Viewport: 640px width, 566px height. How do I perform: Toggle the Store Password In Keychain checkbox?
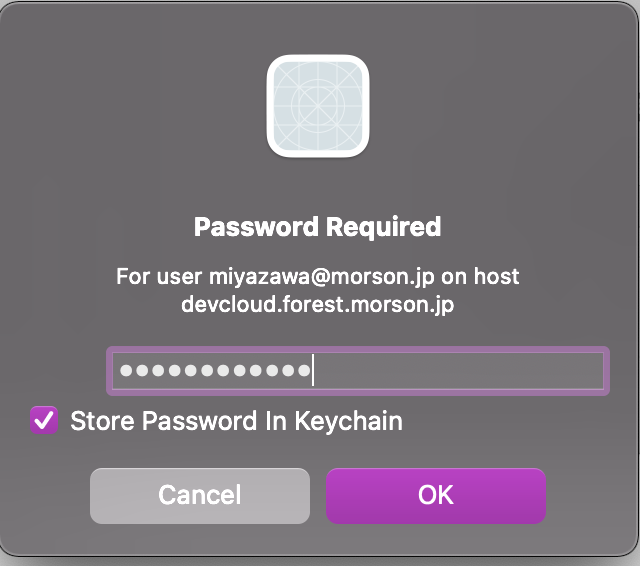tap(44, 420)
